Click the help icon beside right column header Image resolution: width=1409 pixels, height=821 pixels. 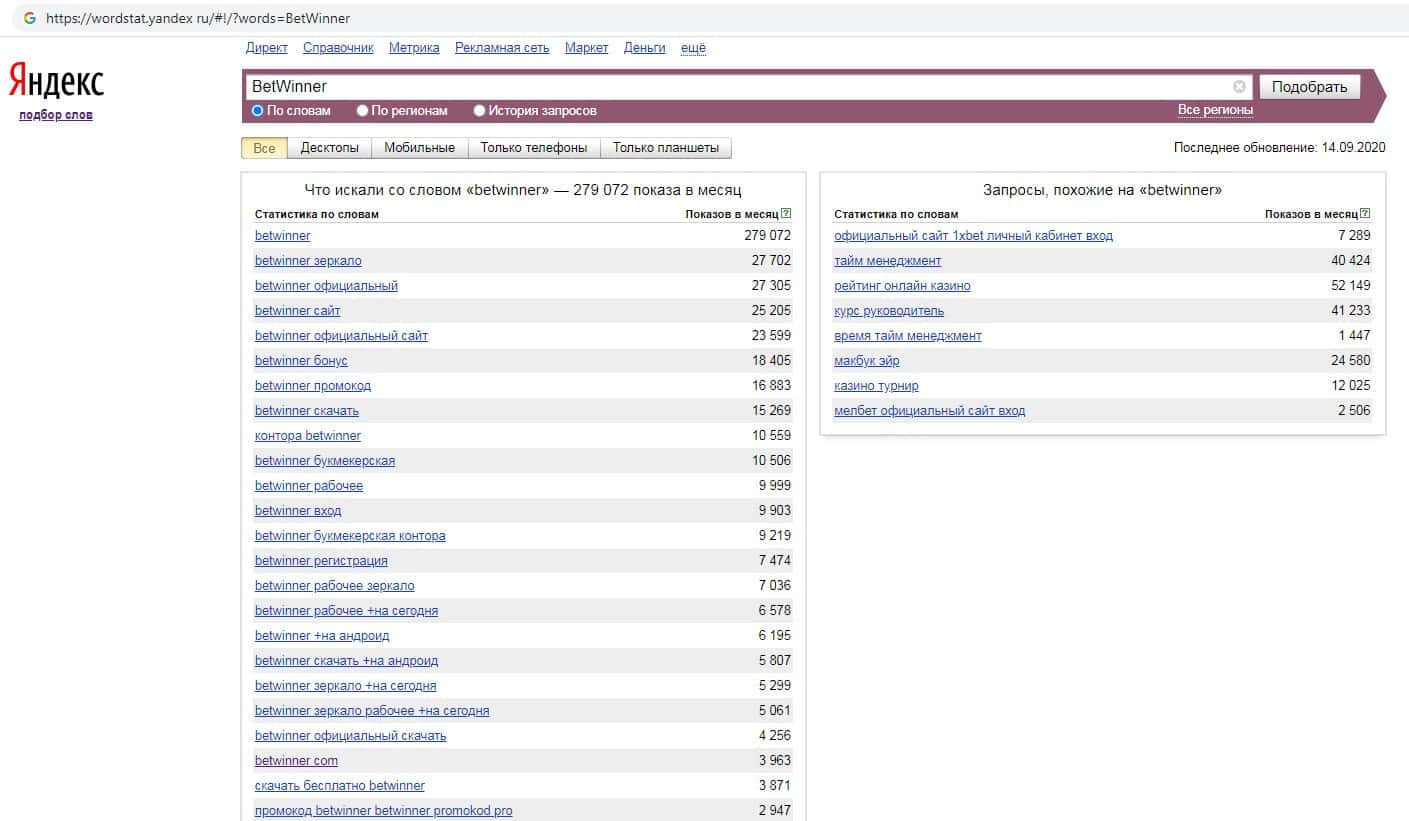1365,214
